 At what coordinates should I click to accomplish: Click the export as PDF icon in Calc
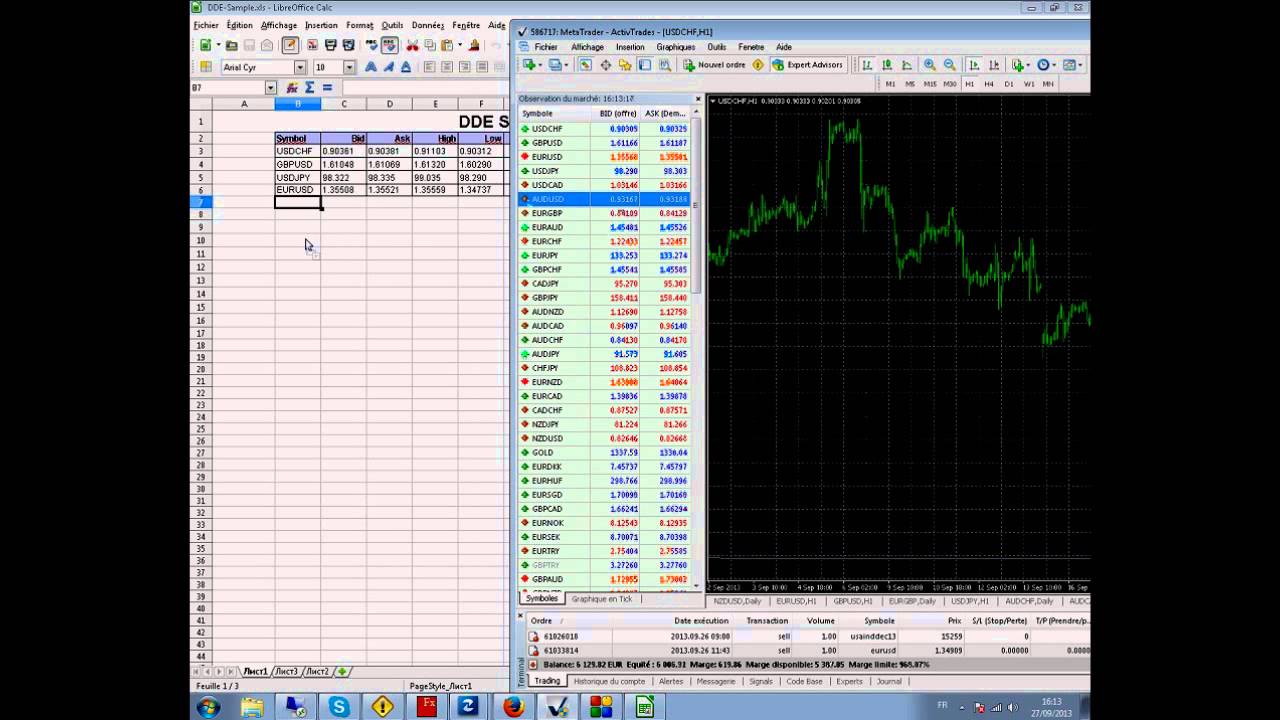312,45
